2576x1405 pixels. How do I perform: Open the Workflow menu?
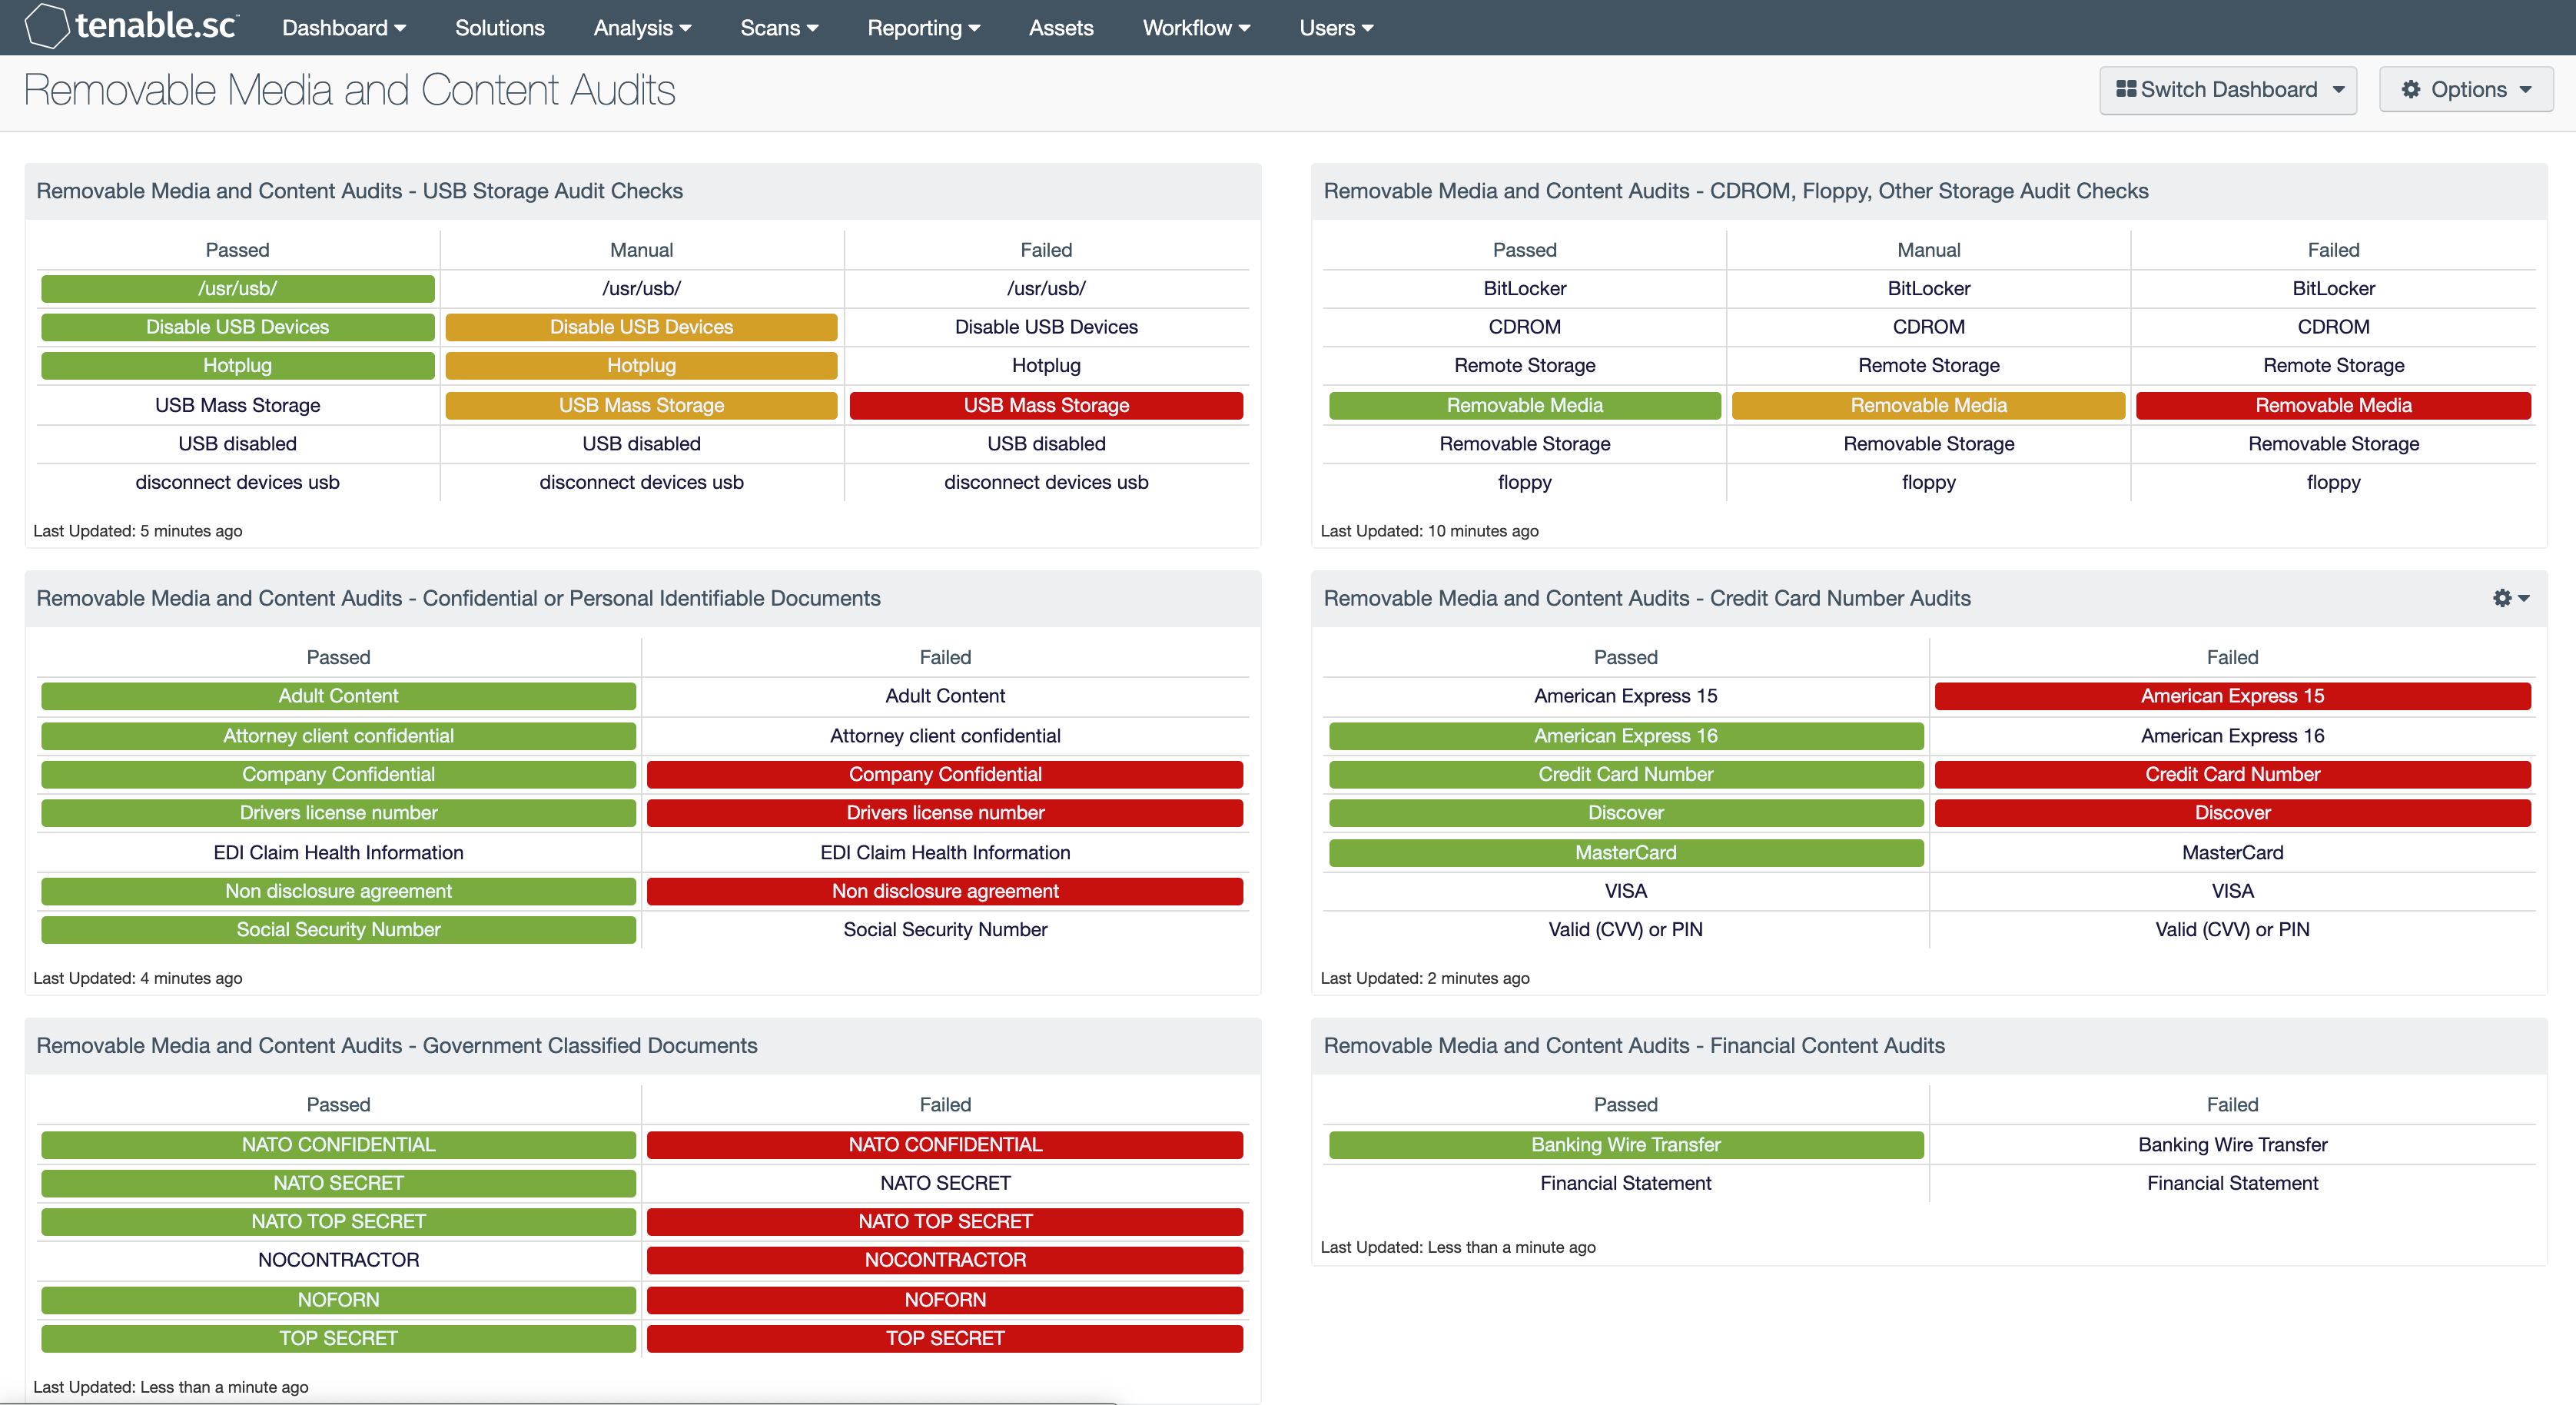point(1197,28)
